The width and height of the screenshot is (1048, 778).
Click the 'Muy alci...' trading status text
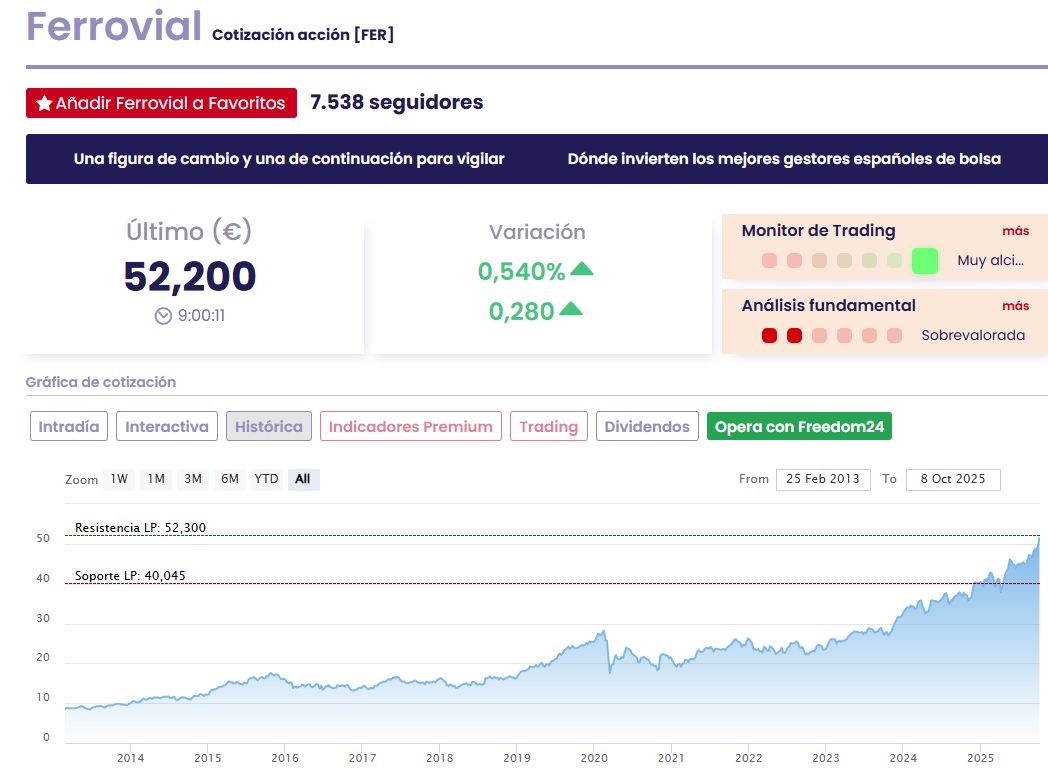click(x=991, y=261)
